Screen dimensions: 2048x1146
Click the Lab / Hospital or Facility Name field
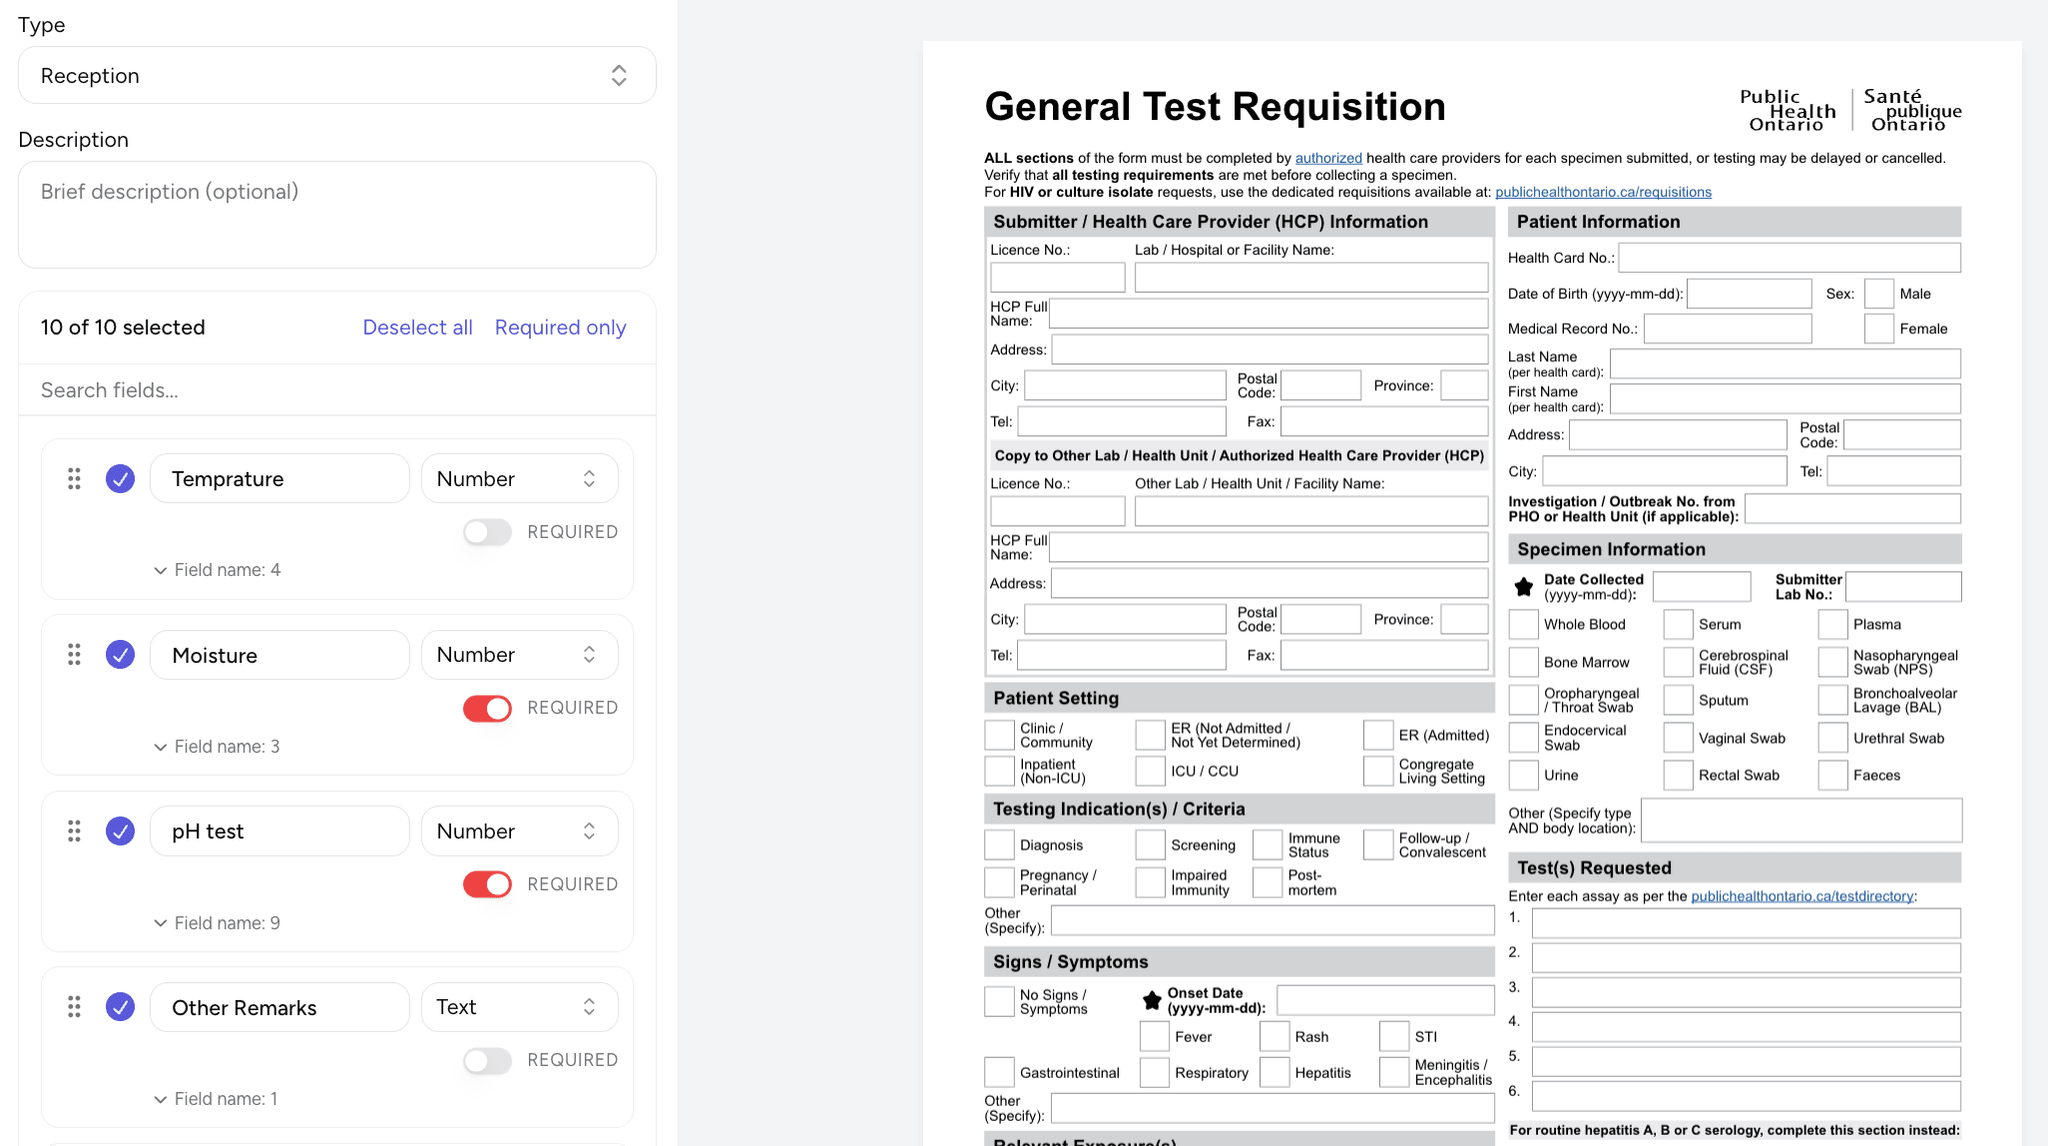click(1311, 277)
